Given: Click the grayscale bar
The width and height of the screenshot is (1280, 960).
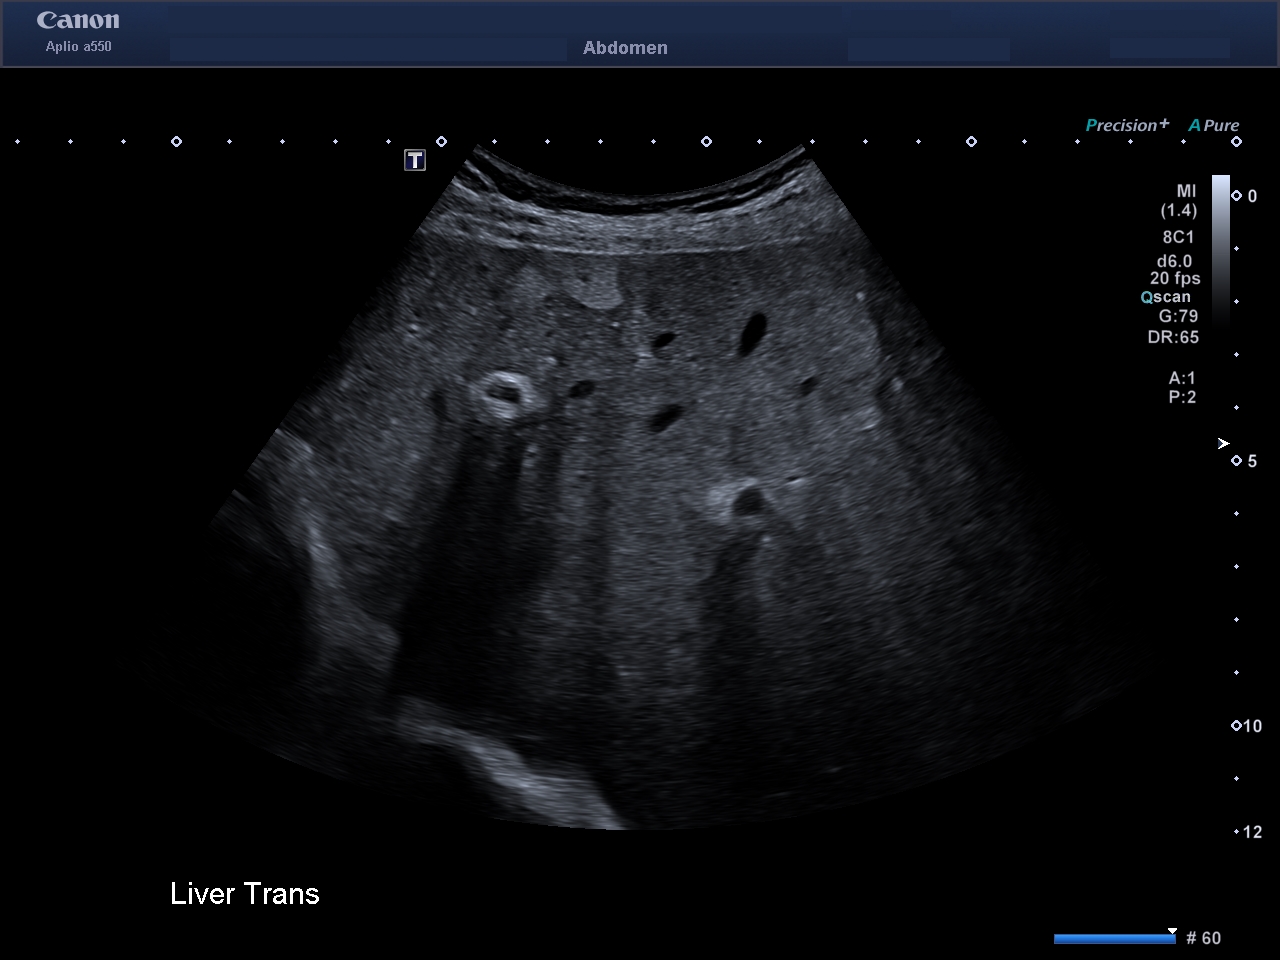Looking at the screenshot, I should click(x=1221, y=248).
